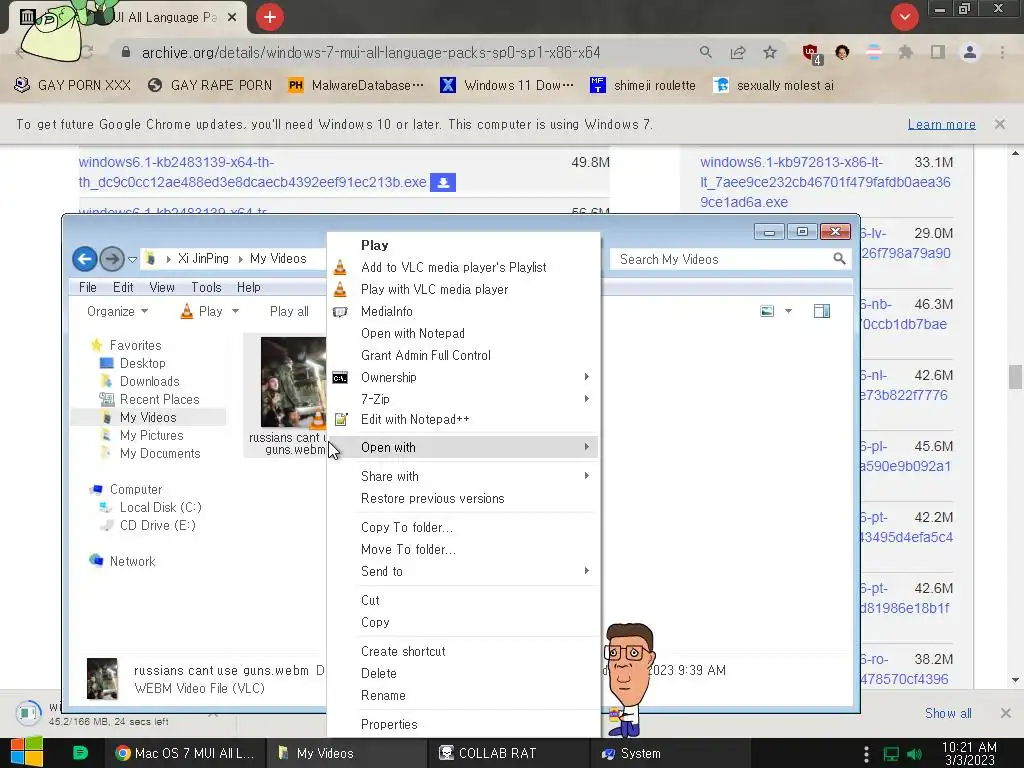
Task: Open MalwareDatabase bookmark
Action: point(356,86)
